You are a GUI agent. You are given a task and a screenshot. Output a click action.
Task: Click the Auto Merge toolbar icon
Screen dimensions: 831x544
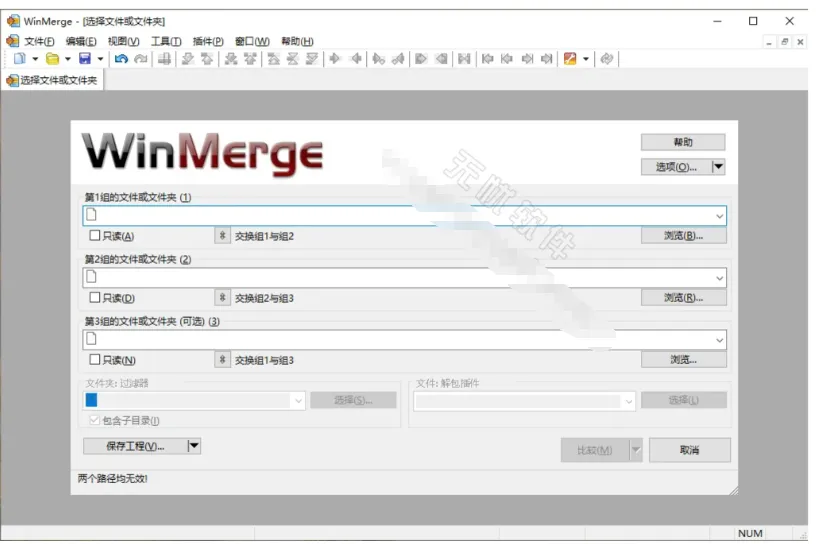pos(464,58)
